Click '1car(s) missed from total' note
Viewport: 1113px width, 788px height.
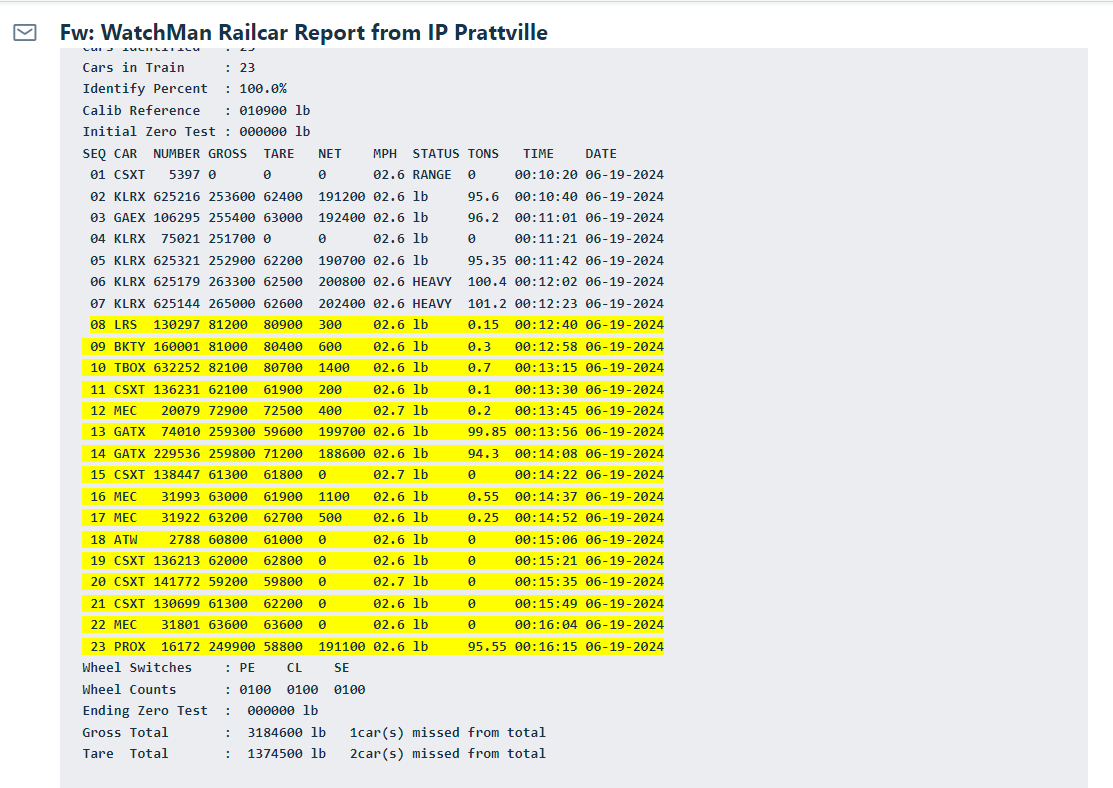448,733
